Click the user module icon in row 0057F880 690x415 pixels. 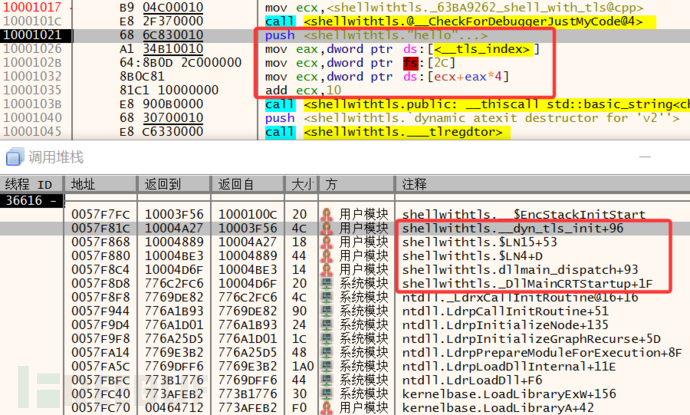point(327,256)
